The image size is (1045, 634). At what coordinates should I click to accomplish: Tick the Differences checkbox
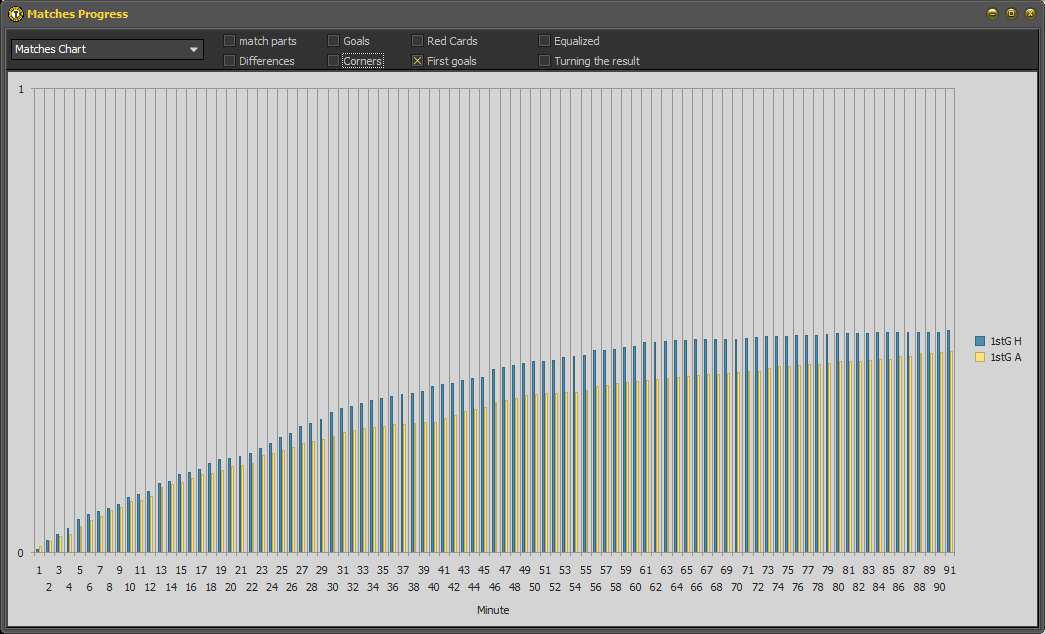point(230,61)
